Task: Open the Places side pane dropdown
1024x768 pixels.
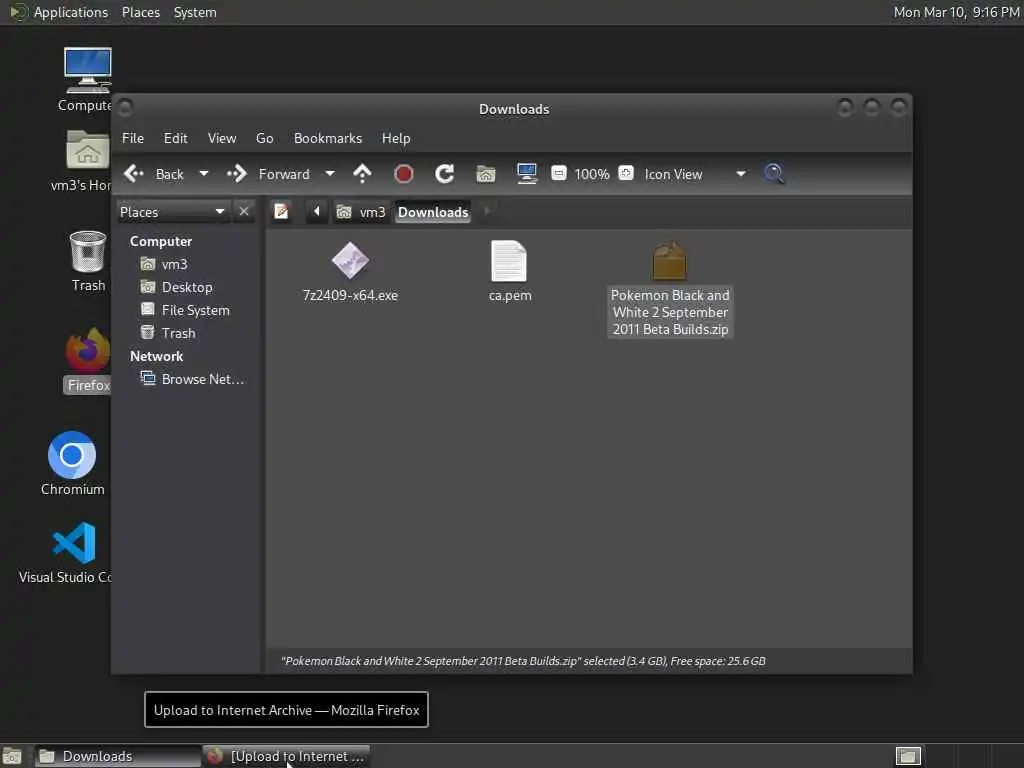Action: coord(172,212)
